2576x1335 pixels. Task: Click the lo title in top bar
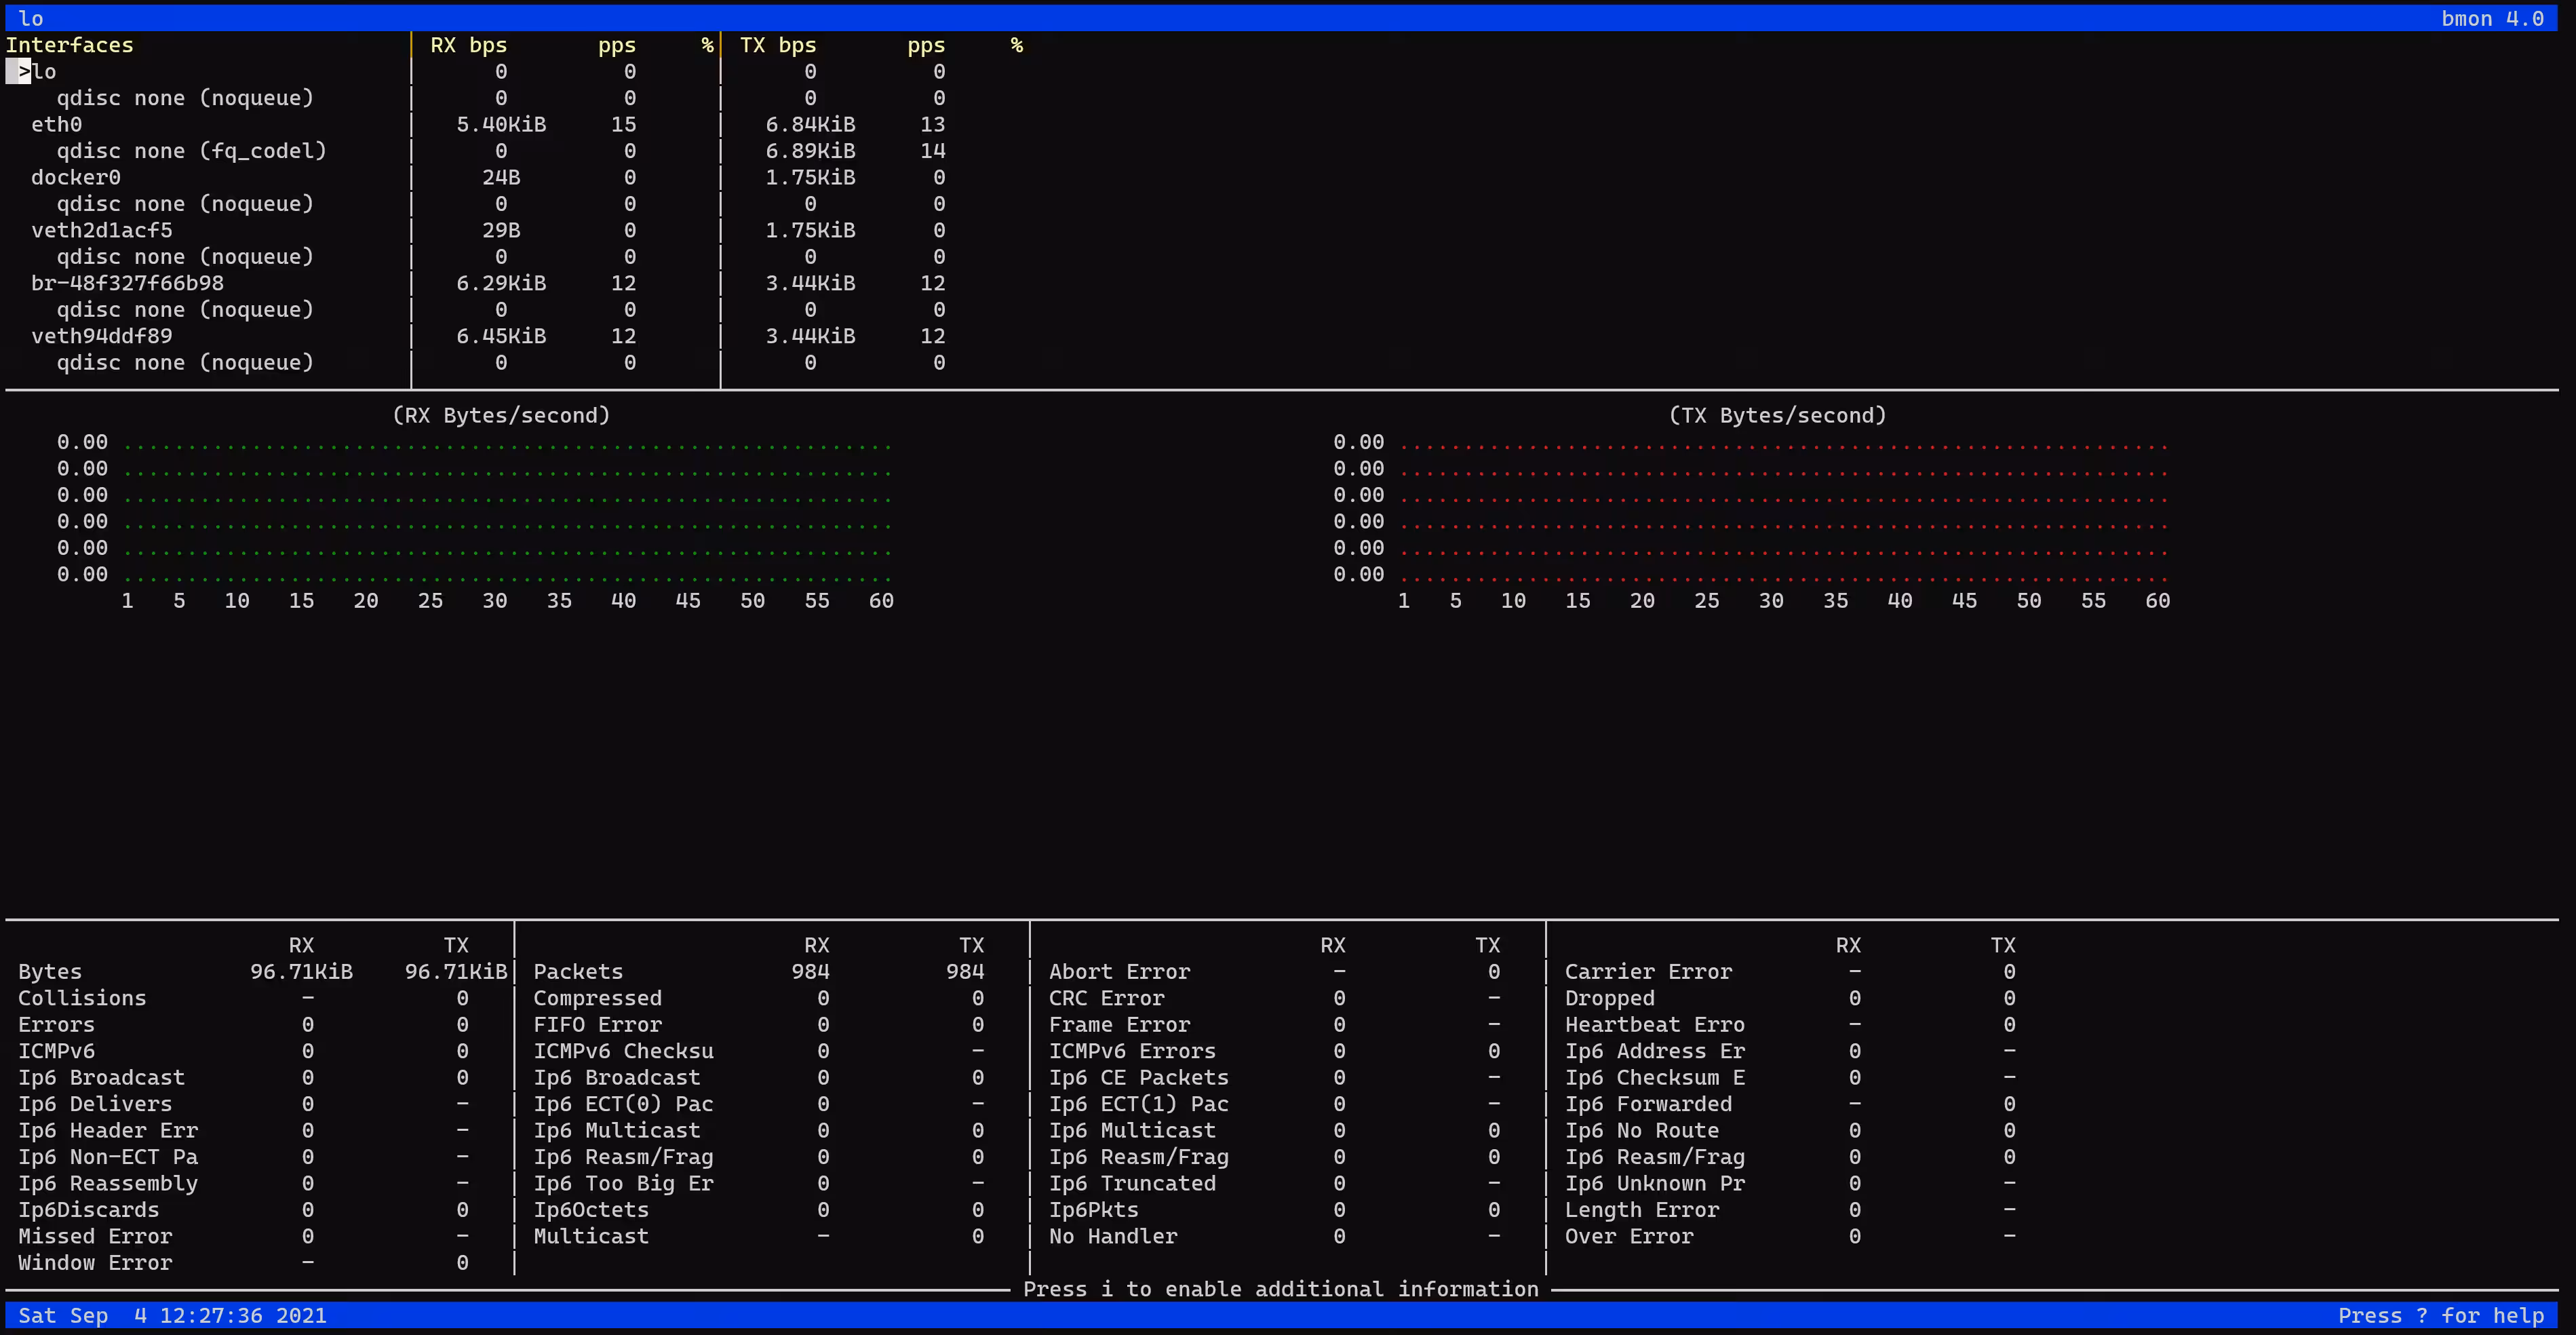(31, 19)
